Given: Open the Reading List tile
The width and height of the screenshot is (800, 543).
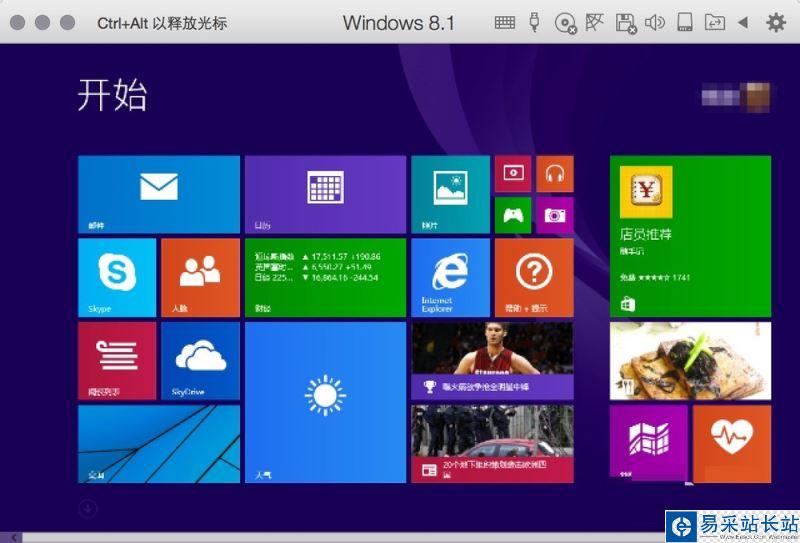Looking at the screenshot, I should click(117, 361).
